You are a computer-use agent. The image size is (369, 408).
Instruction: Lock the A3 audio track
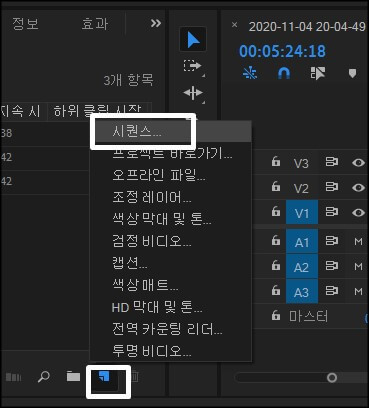(276, 290)
